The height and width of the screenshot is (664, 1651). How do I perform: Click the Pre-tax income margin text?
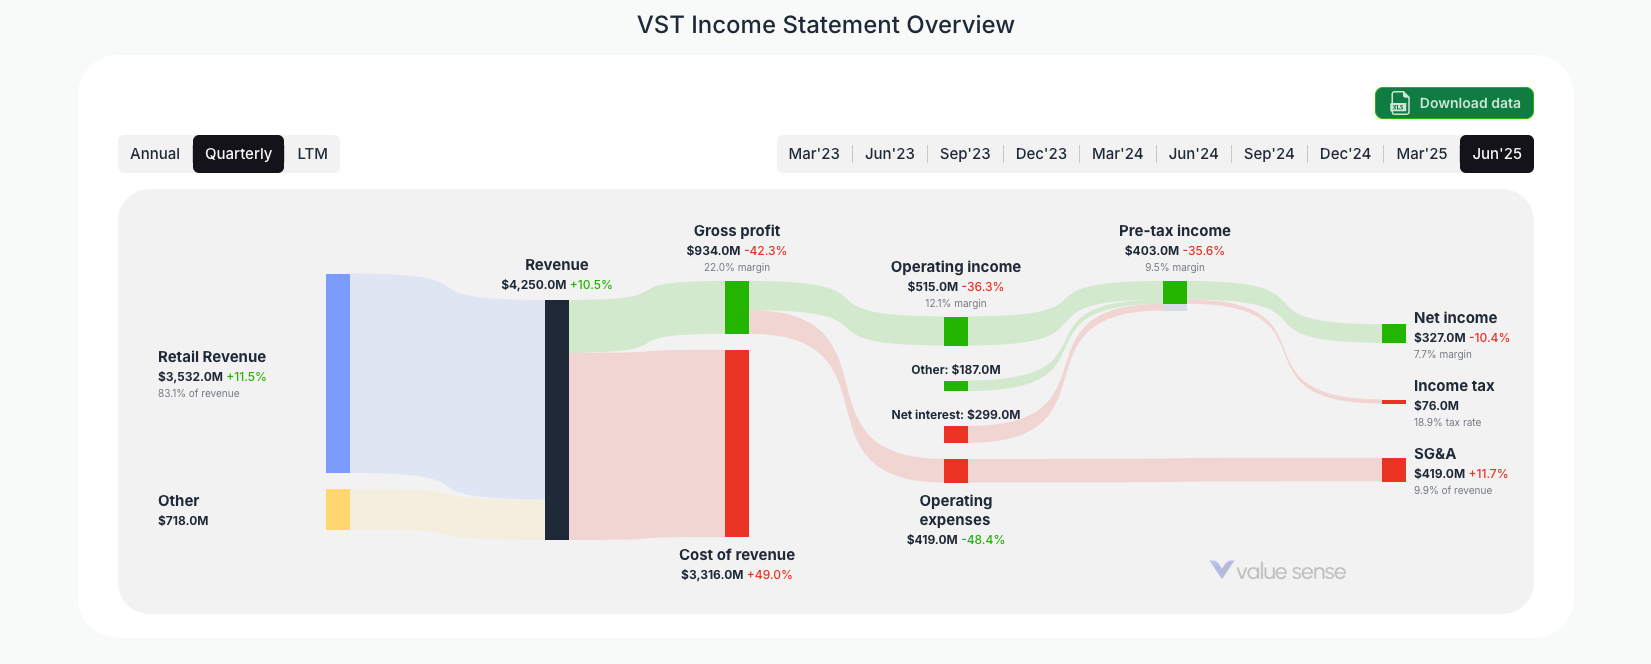coord(1176,267)
